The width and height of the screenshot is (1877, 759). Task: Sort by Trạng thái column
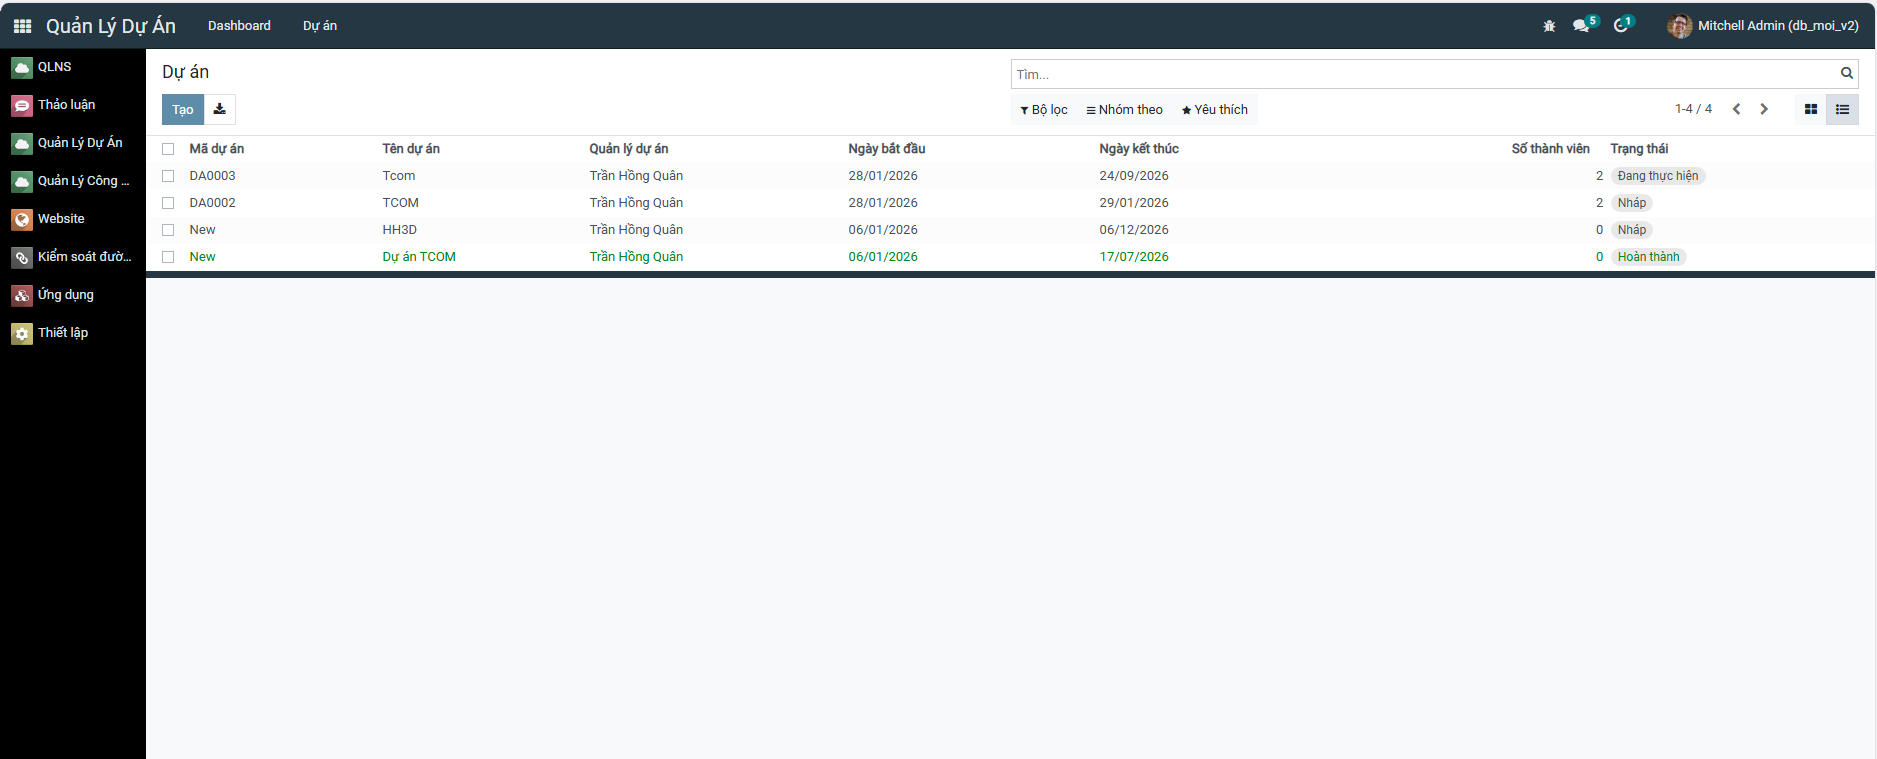click(x=1639, y=149)
